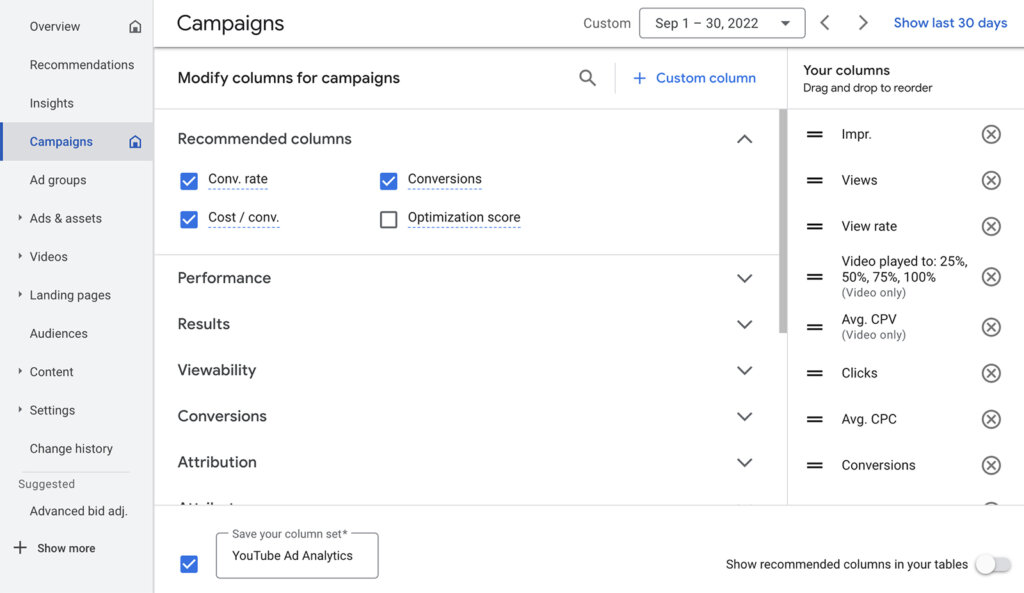Remove the Views column from Your columns
Image resolution: width=1024 pixels, height=593 pixels.
(x=991, y=180)
